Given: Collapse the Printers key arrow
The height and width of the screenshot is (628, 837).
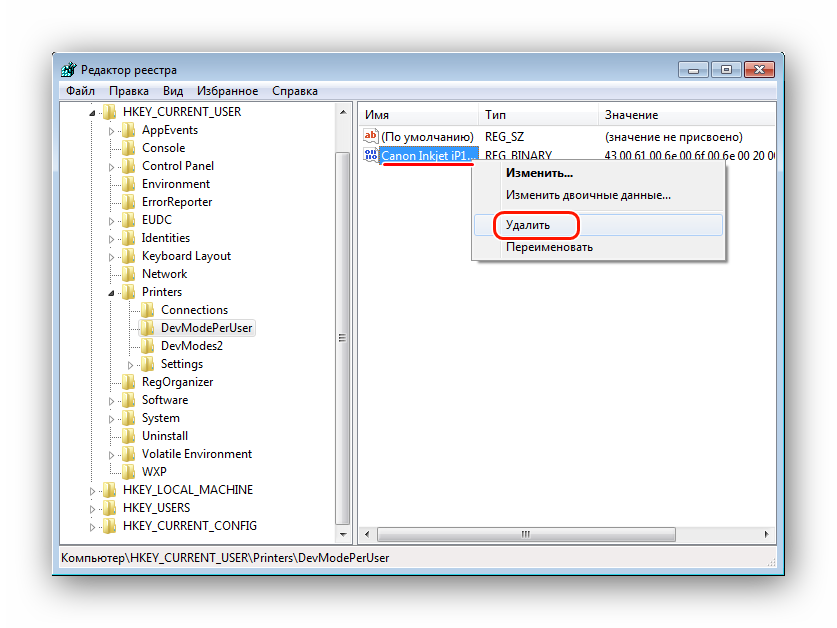Looking at the screenshot, I should pos(112,293).
